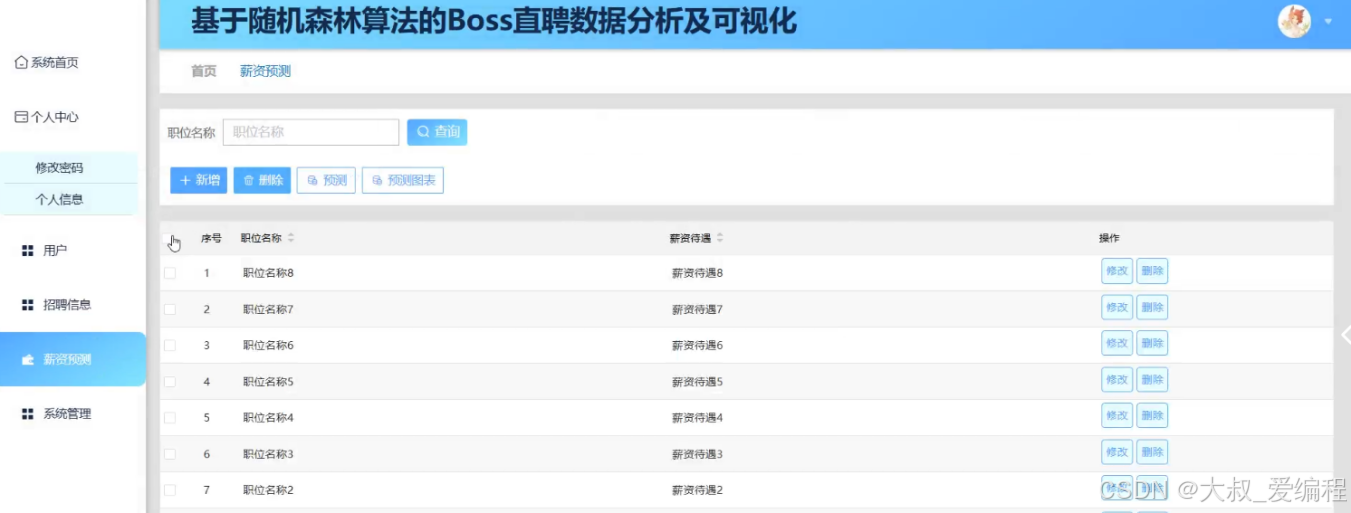The image size is (1351, 513).
Task: Click the grid icon beside 招聘信息
Action: click(28, 305)
